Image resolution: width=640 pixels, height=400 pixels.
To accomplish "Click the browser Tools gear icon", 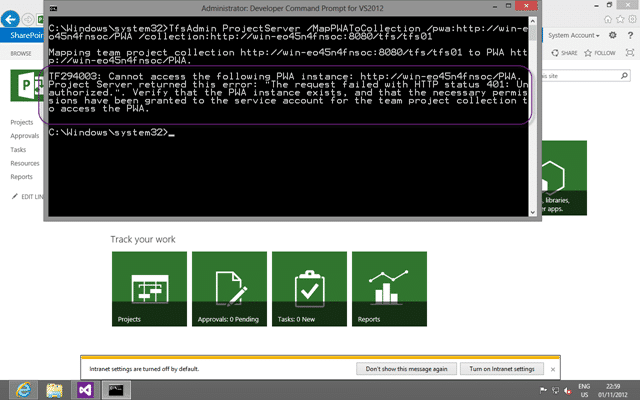I will (633, 19).
